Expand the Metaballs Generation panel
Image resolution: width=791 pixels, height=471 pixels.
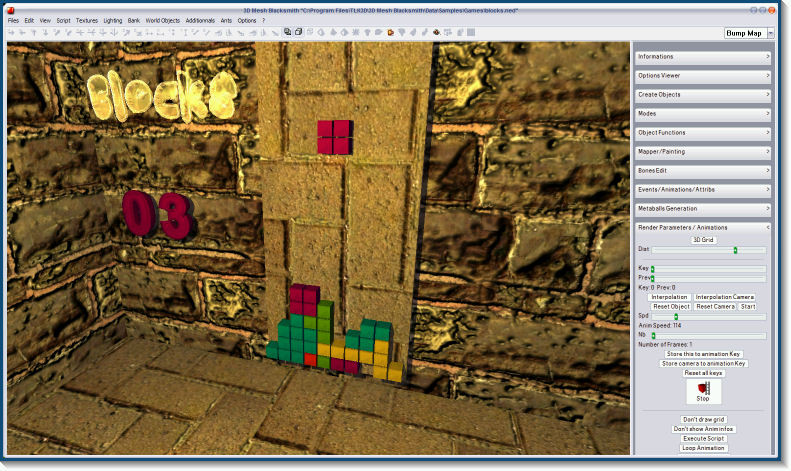tap(702, 209)
